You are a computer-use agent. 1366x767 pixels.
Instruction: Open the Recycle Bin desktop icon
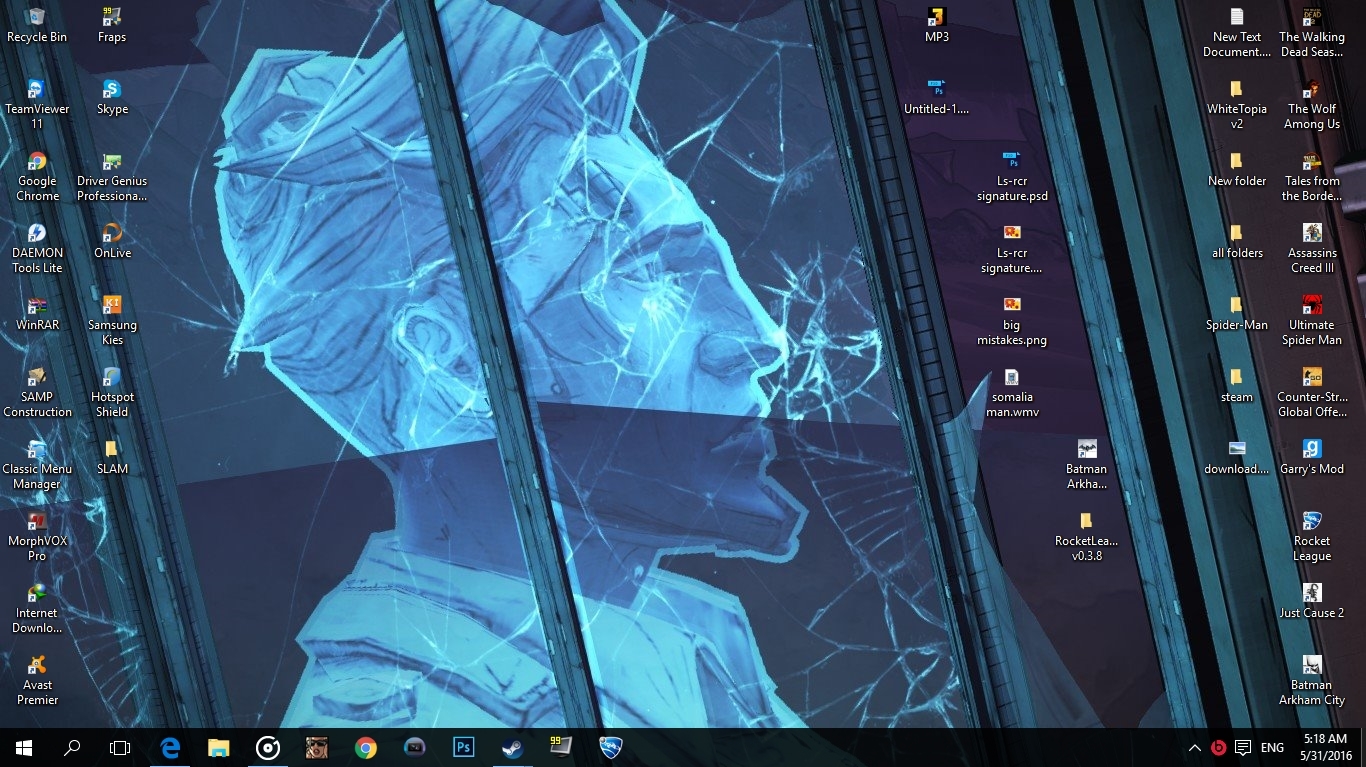(x=37, y=26)
